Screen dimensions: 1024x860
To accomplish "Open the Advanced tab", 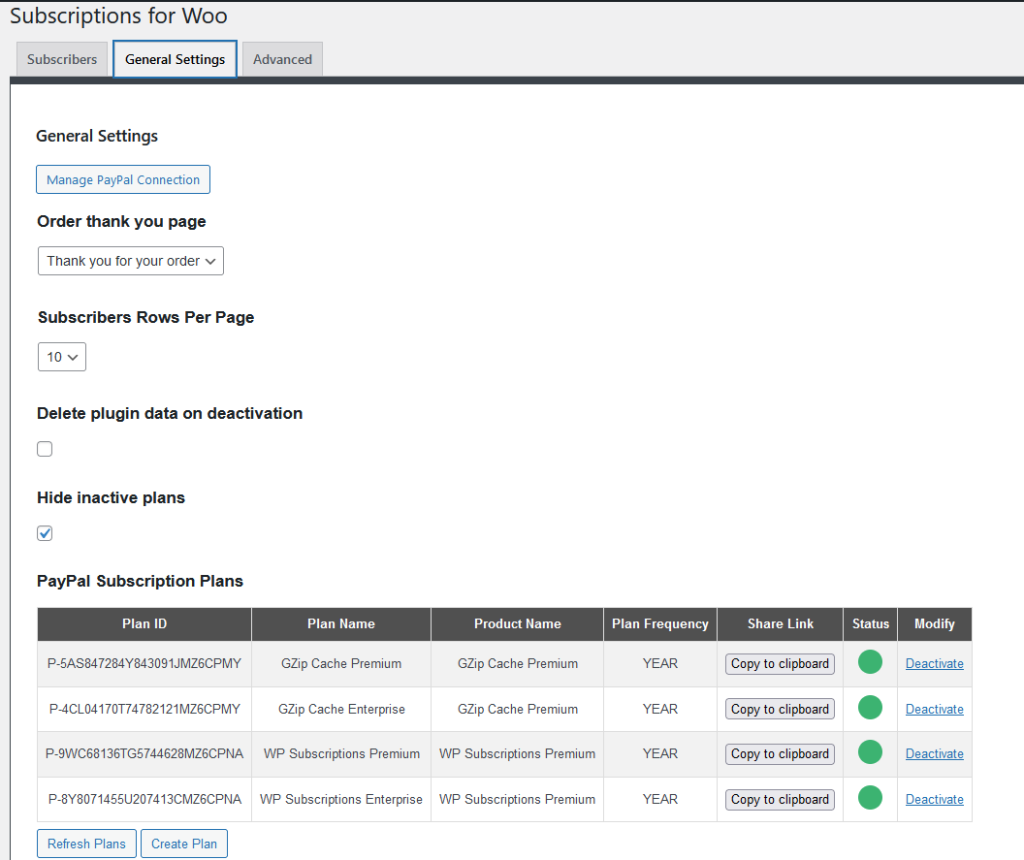I will 283,59.
